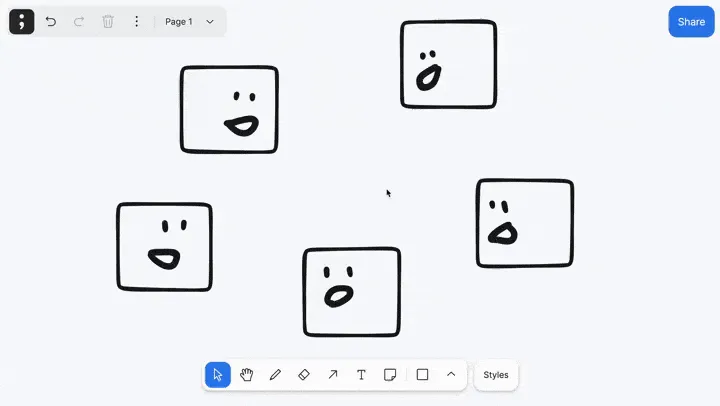Screen dimensions: 720x406
Task: Click the blue Share button
Action: [x=691, y=21]
